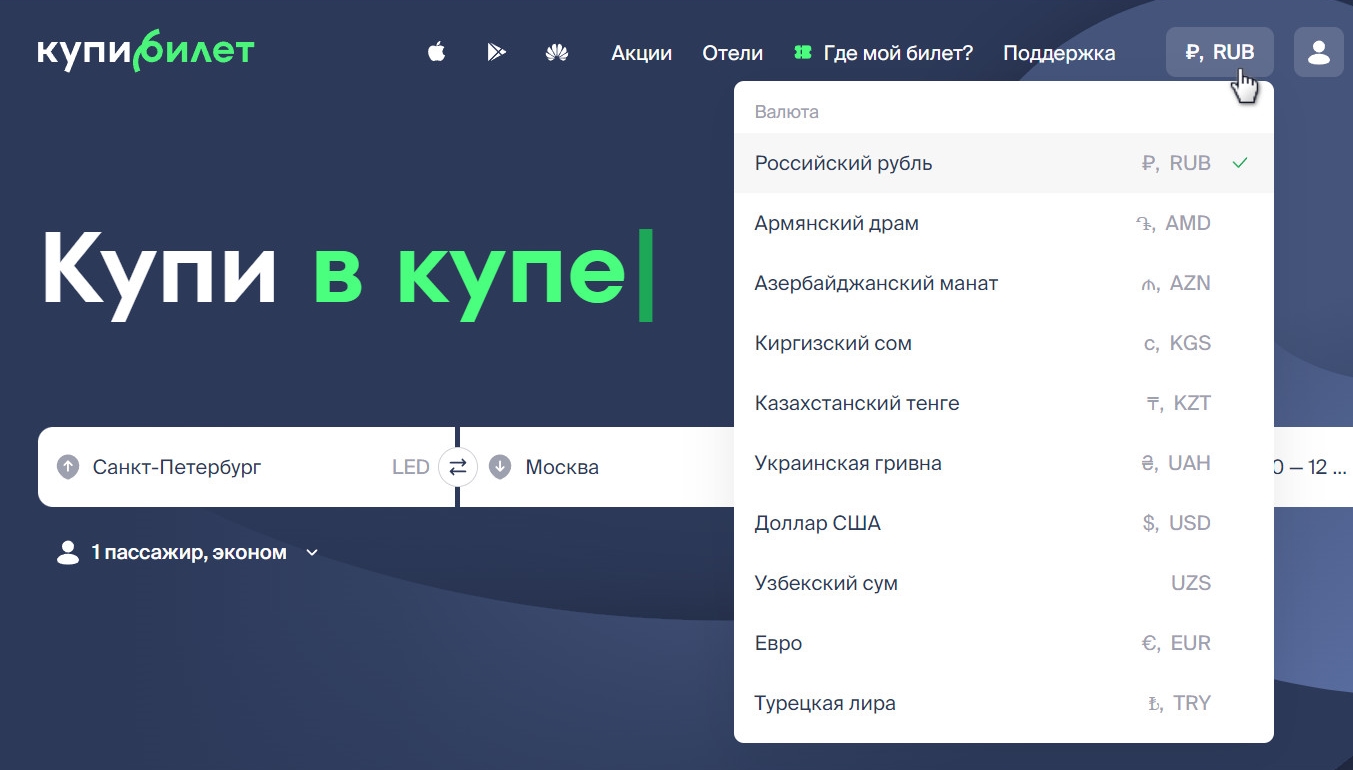This screenshot has width=1353, height=770.
Task: Collapse the RUB currency dropdown
Action: [x=1219, y=52]
